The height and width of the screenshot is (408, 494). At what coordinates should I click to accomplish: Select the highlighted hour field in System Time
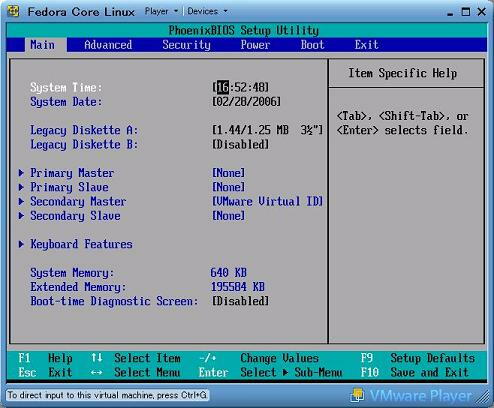[x=223, y=87]
